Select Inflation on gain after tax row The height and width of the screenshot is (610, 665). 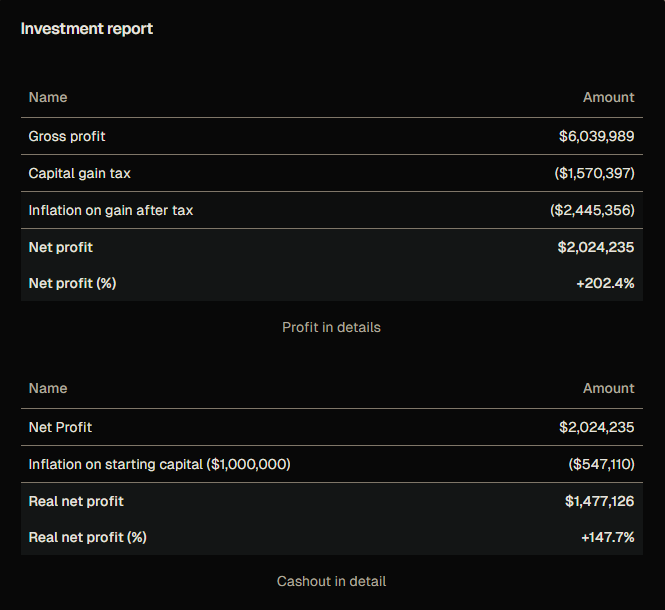click(111, 210)
